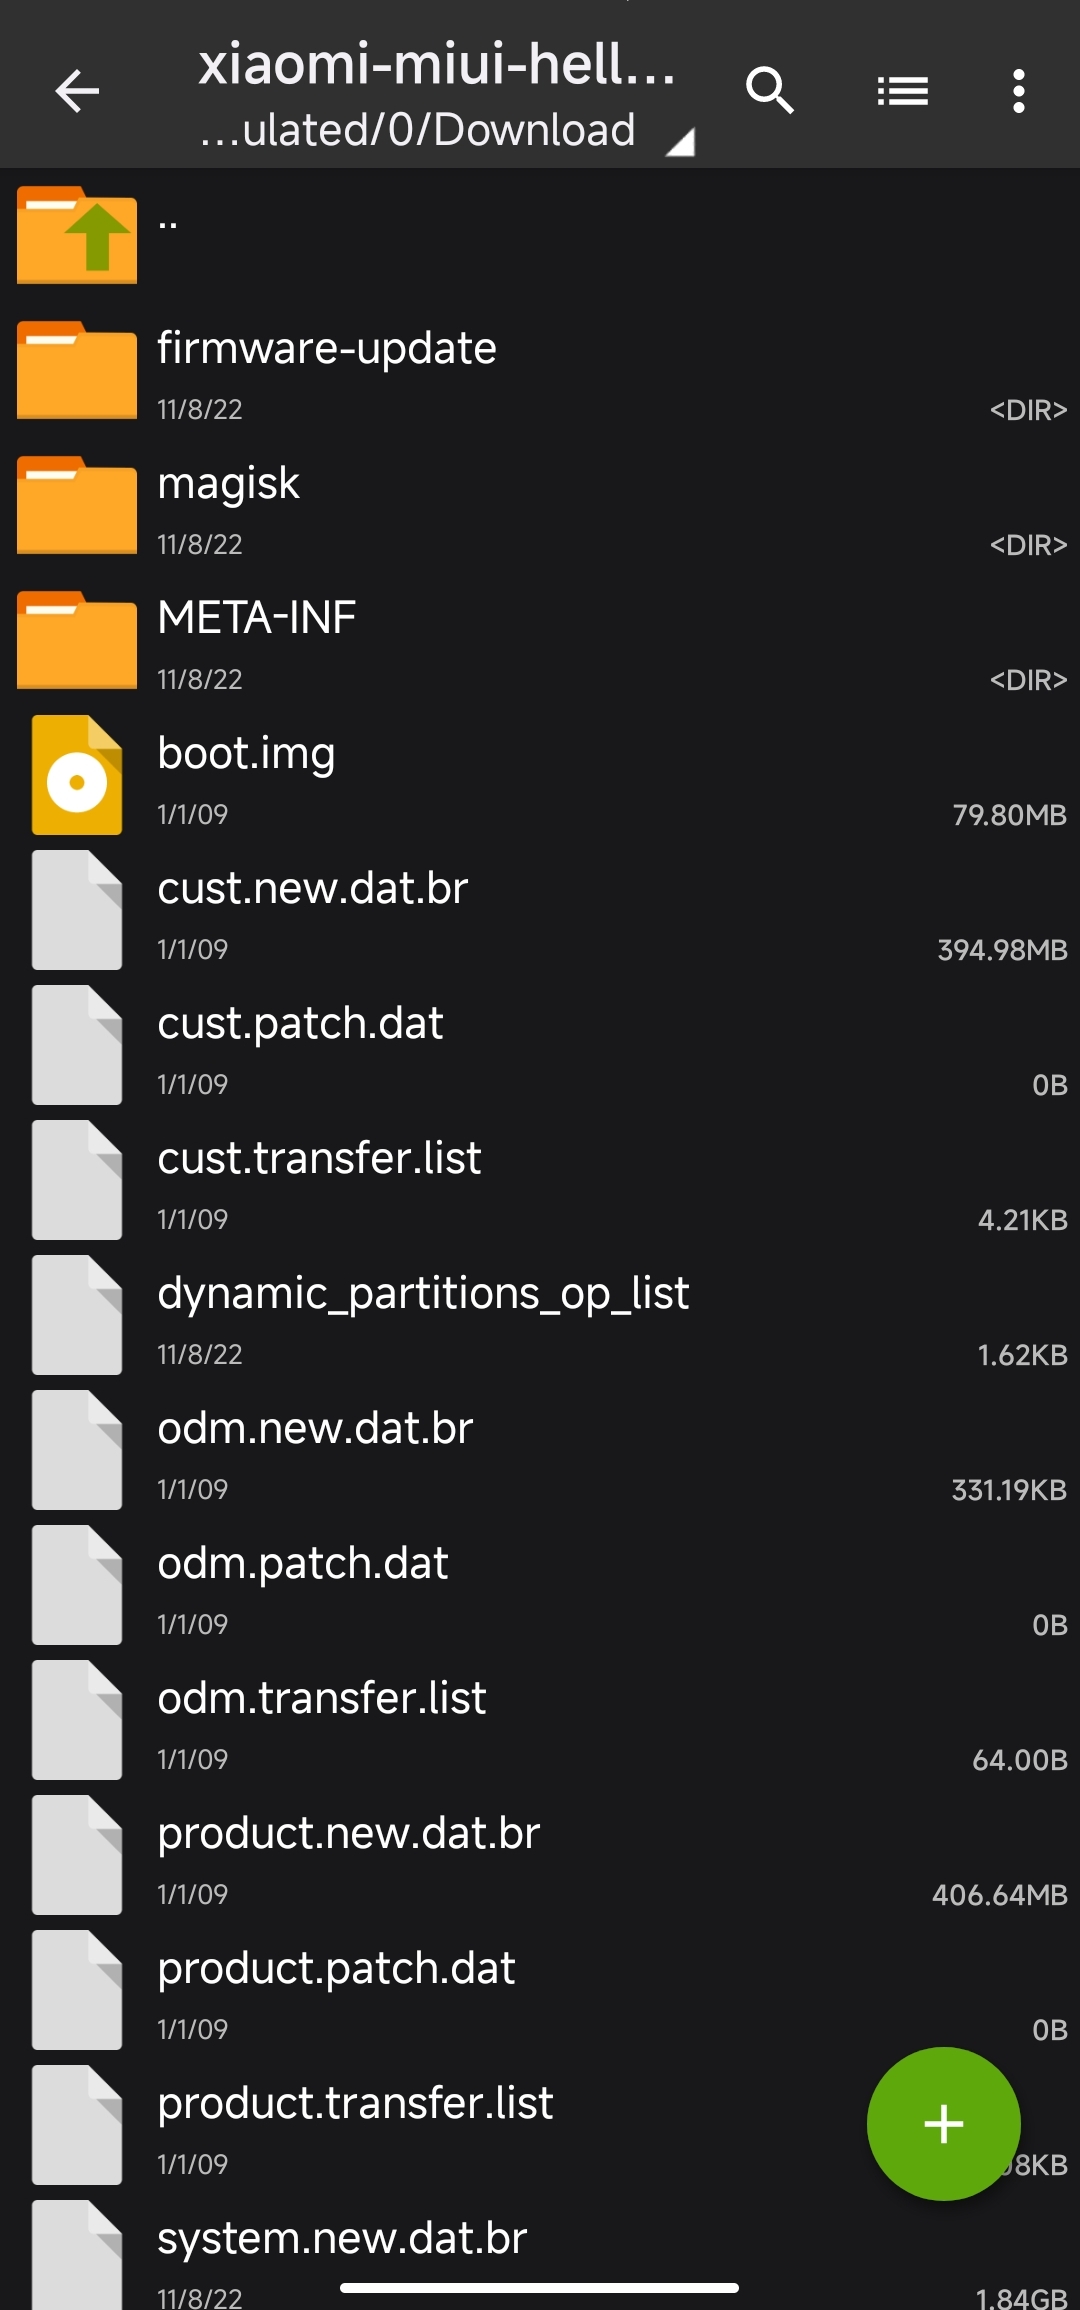
Task: Select system.new.dat.br file icon
Action: click(77, 2255)
